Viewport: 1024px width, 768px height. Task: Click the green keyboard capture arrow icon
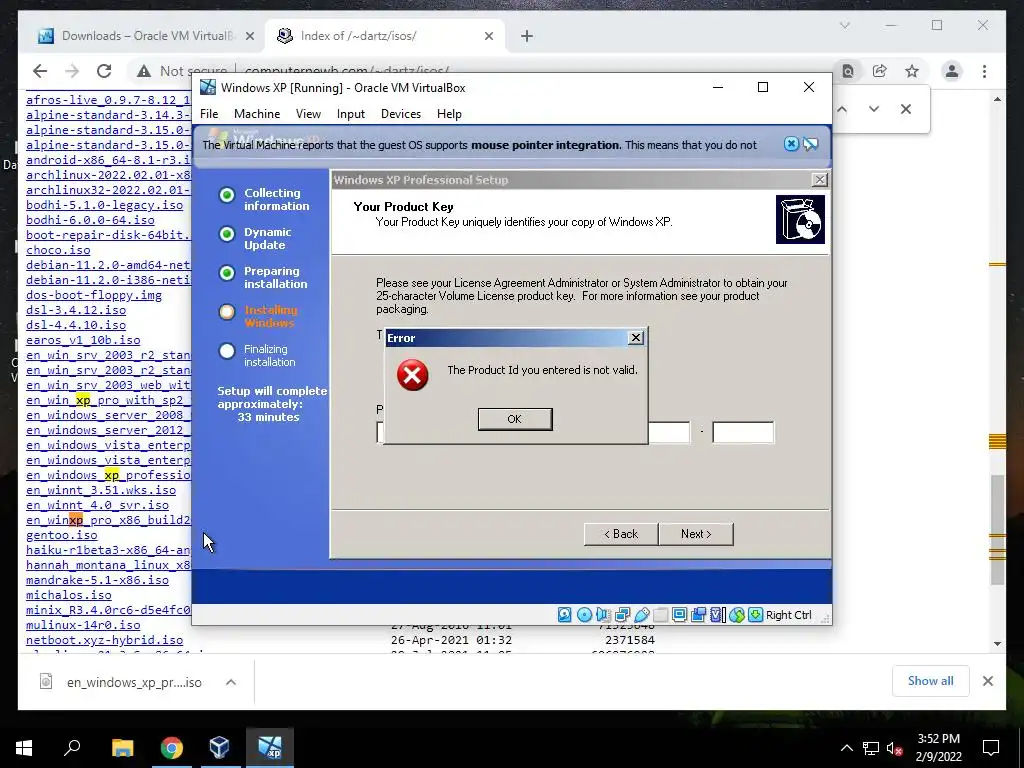(756, 615)
